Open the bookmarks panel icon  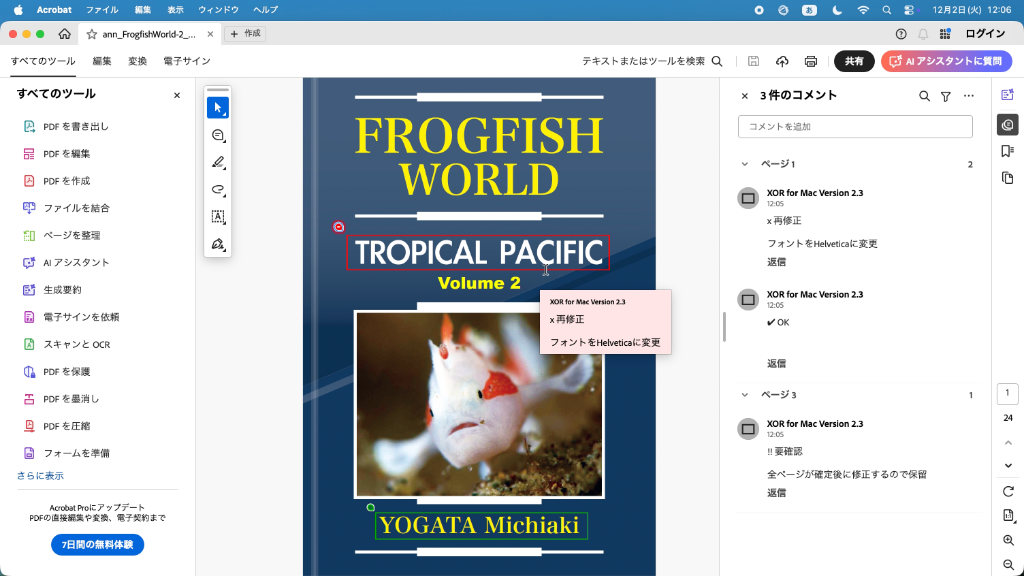[1007, 150]
